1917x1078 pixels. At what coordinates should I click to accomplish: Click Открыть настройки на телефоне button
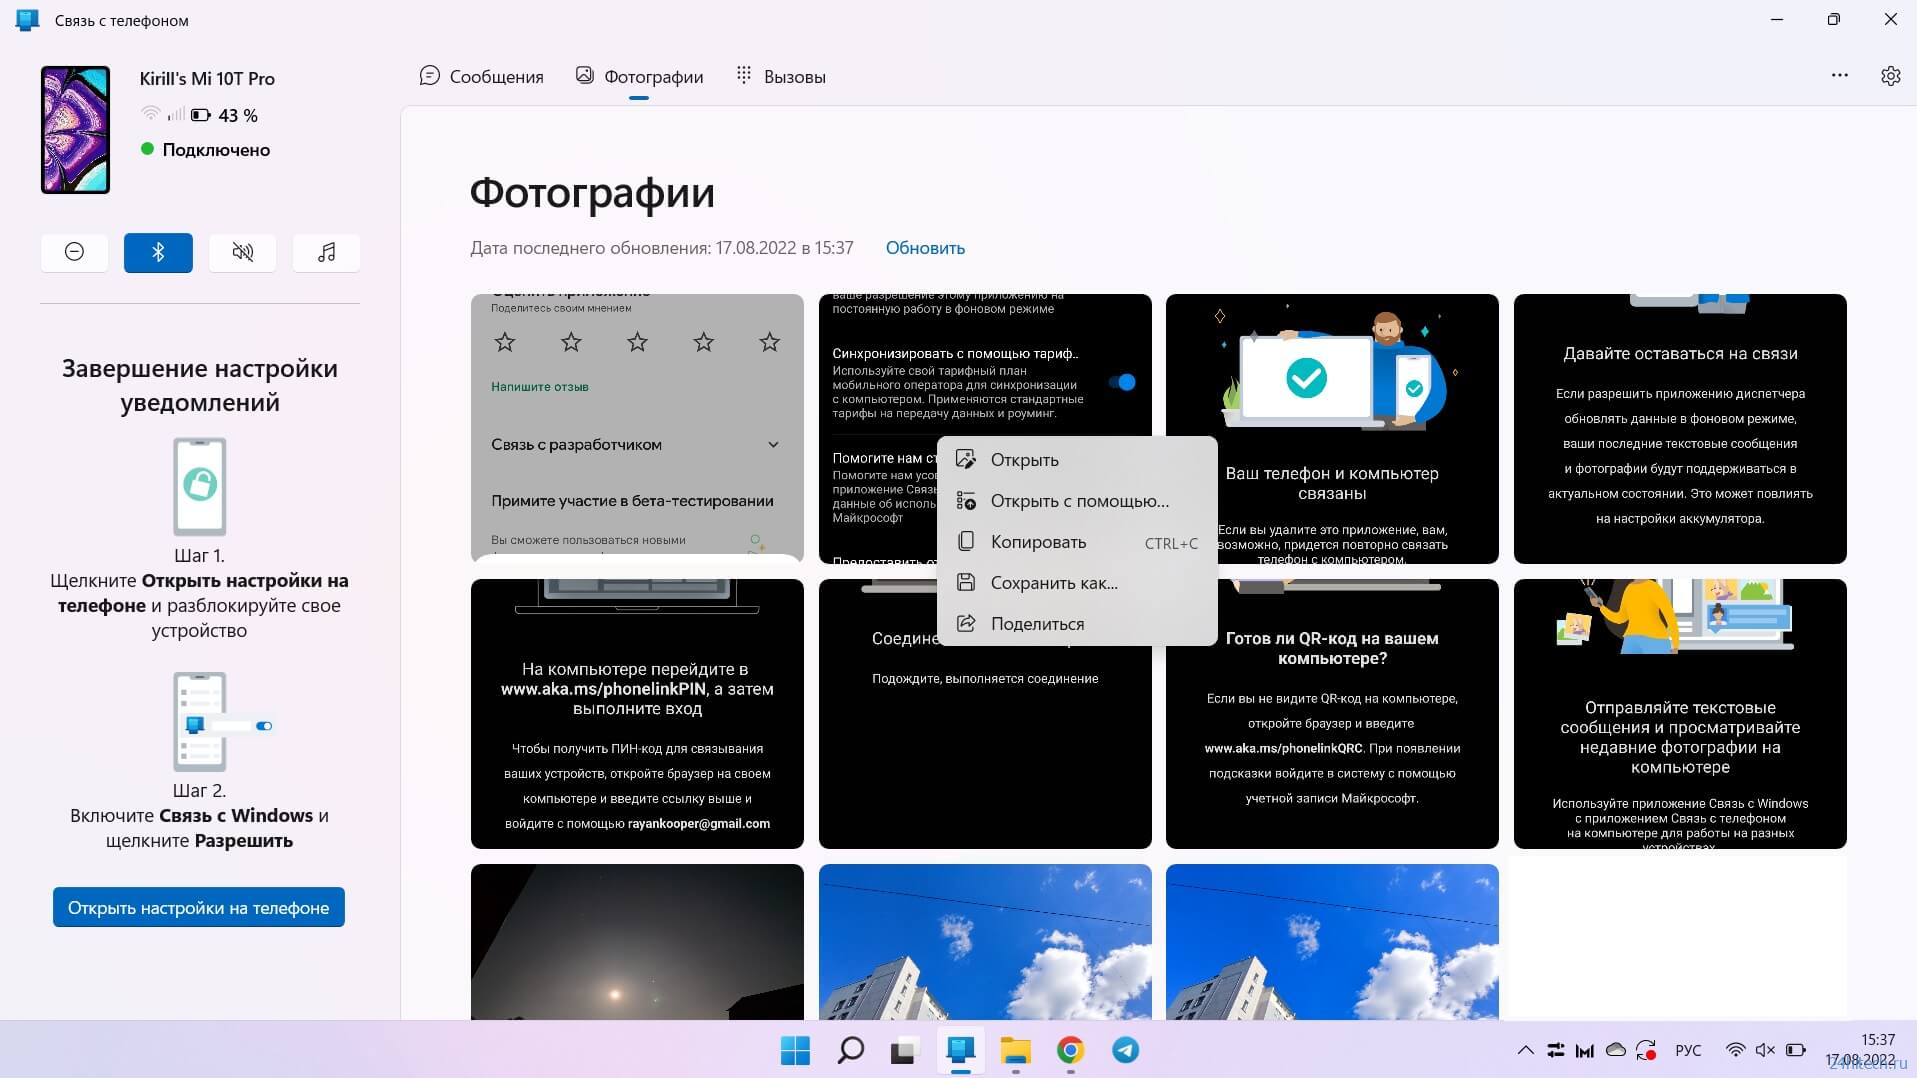pyautogui.click(x=199, y=907)
